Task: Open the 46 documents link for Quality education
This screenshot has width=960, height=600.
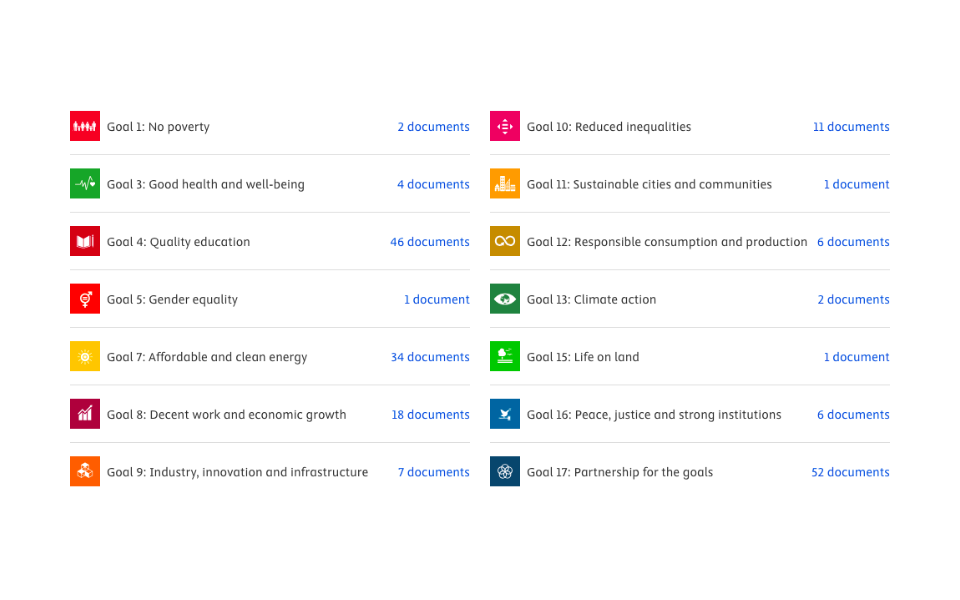Action: click(x=430, y=242)
